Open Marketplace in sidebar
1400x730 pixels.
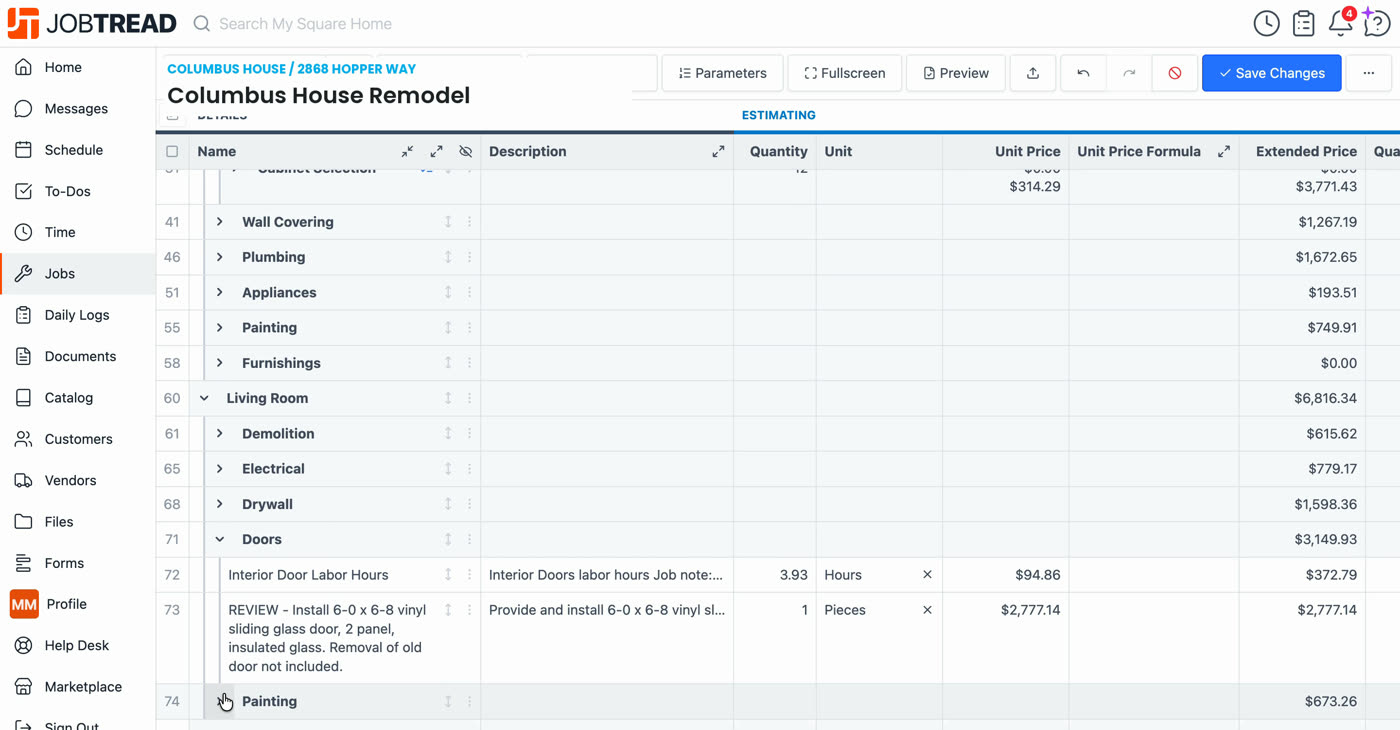pyautogui.click(x=78, y=687)
